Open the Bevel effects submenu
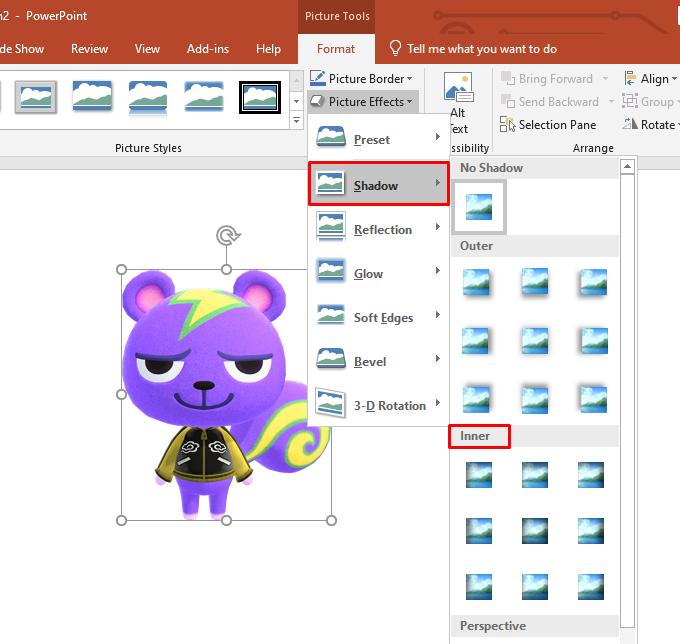The height and width of the screenshot is (644, 680). (378, 361)
